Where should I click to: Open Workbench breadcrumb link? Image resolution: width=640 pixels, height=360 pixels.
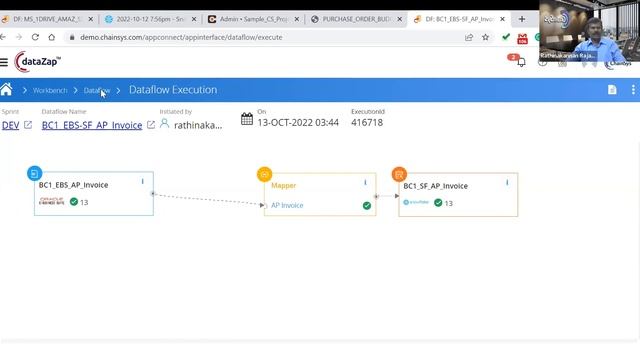(50, 91)
